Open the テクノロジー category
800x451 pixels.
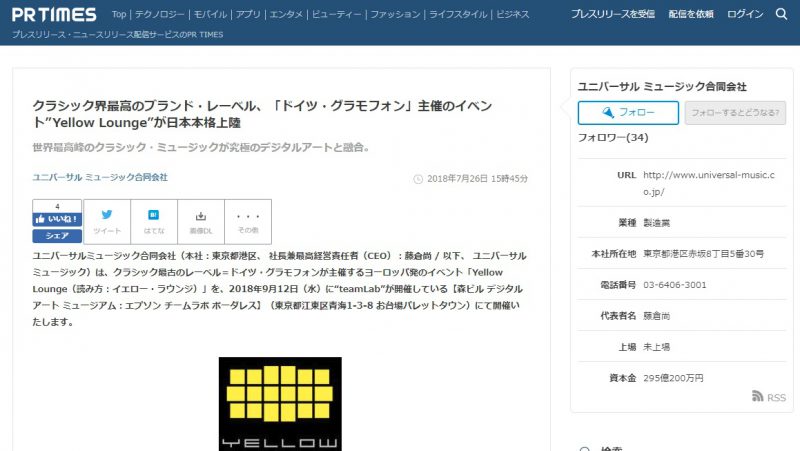(160, 14)
